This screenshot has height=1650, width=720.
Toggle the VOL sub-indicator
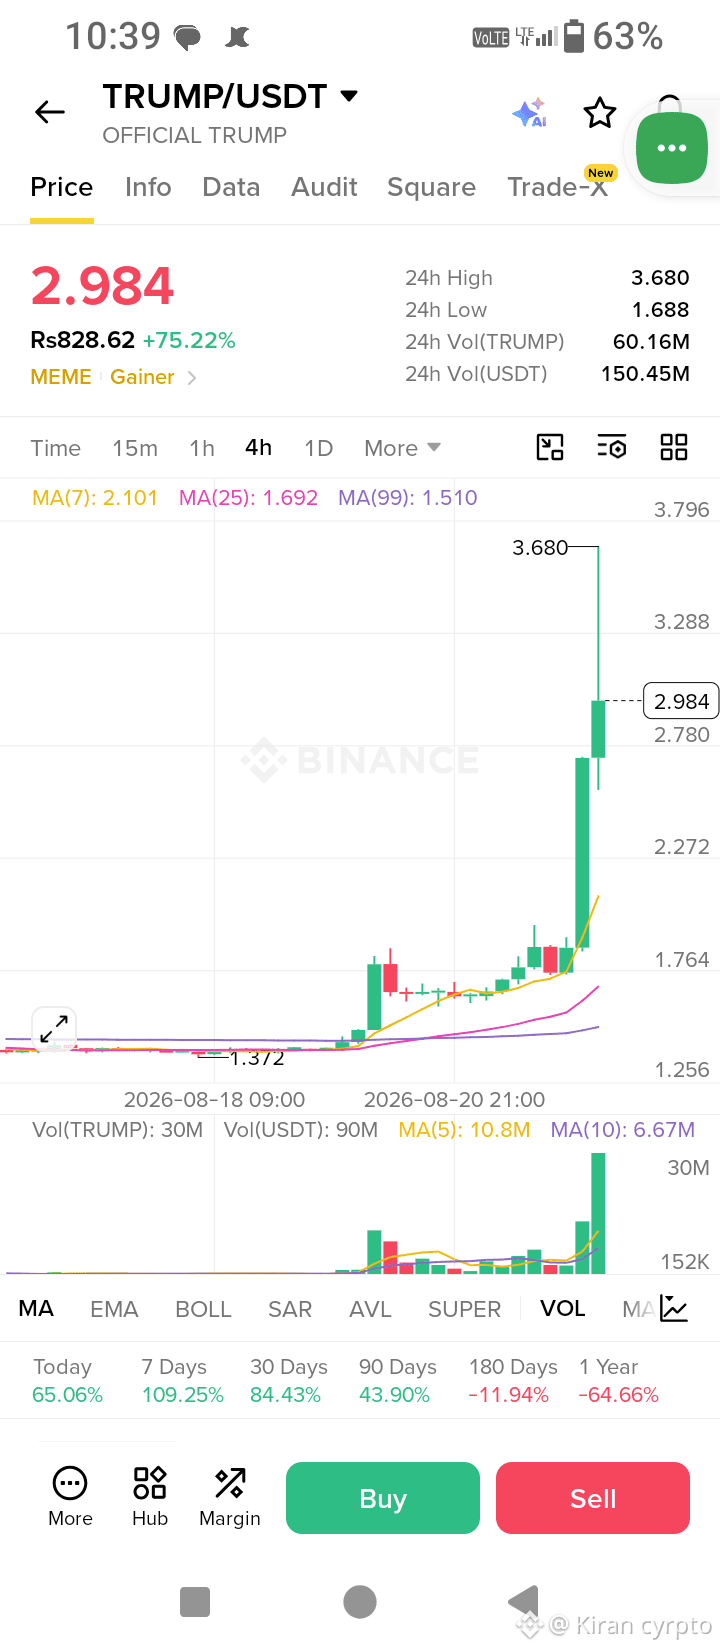(563, 1309)
